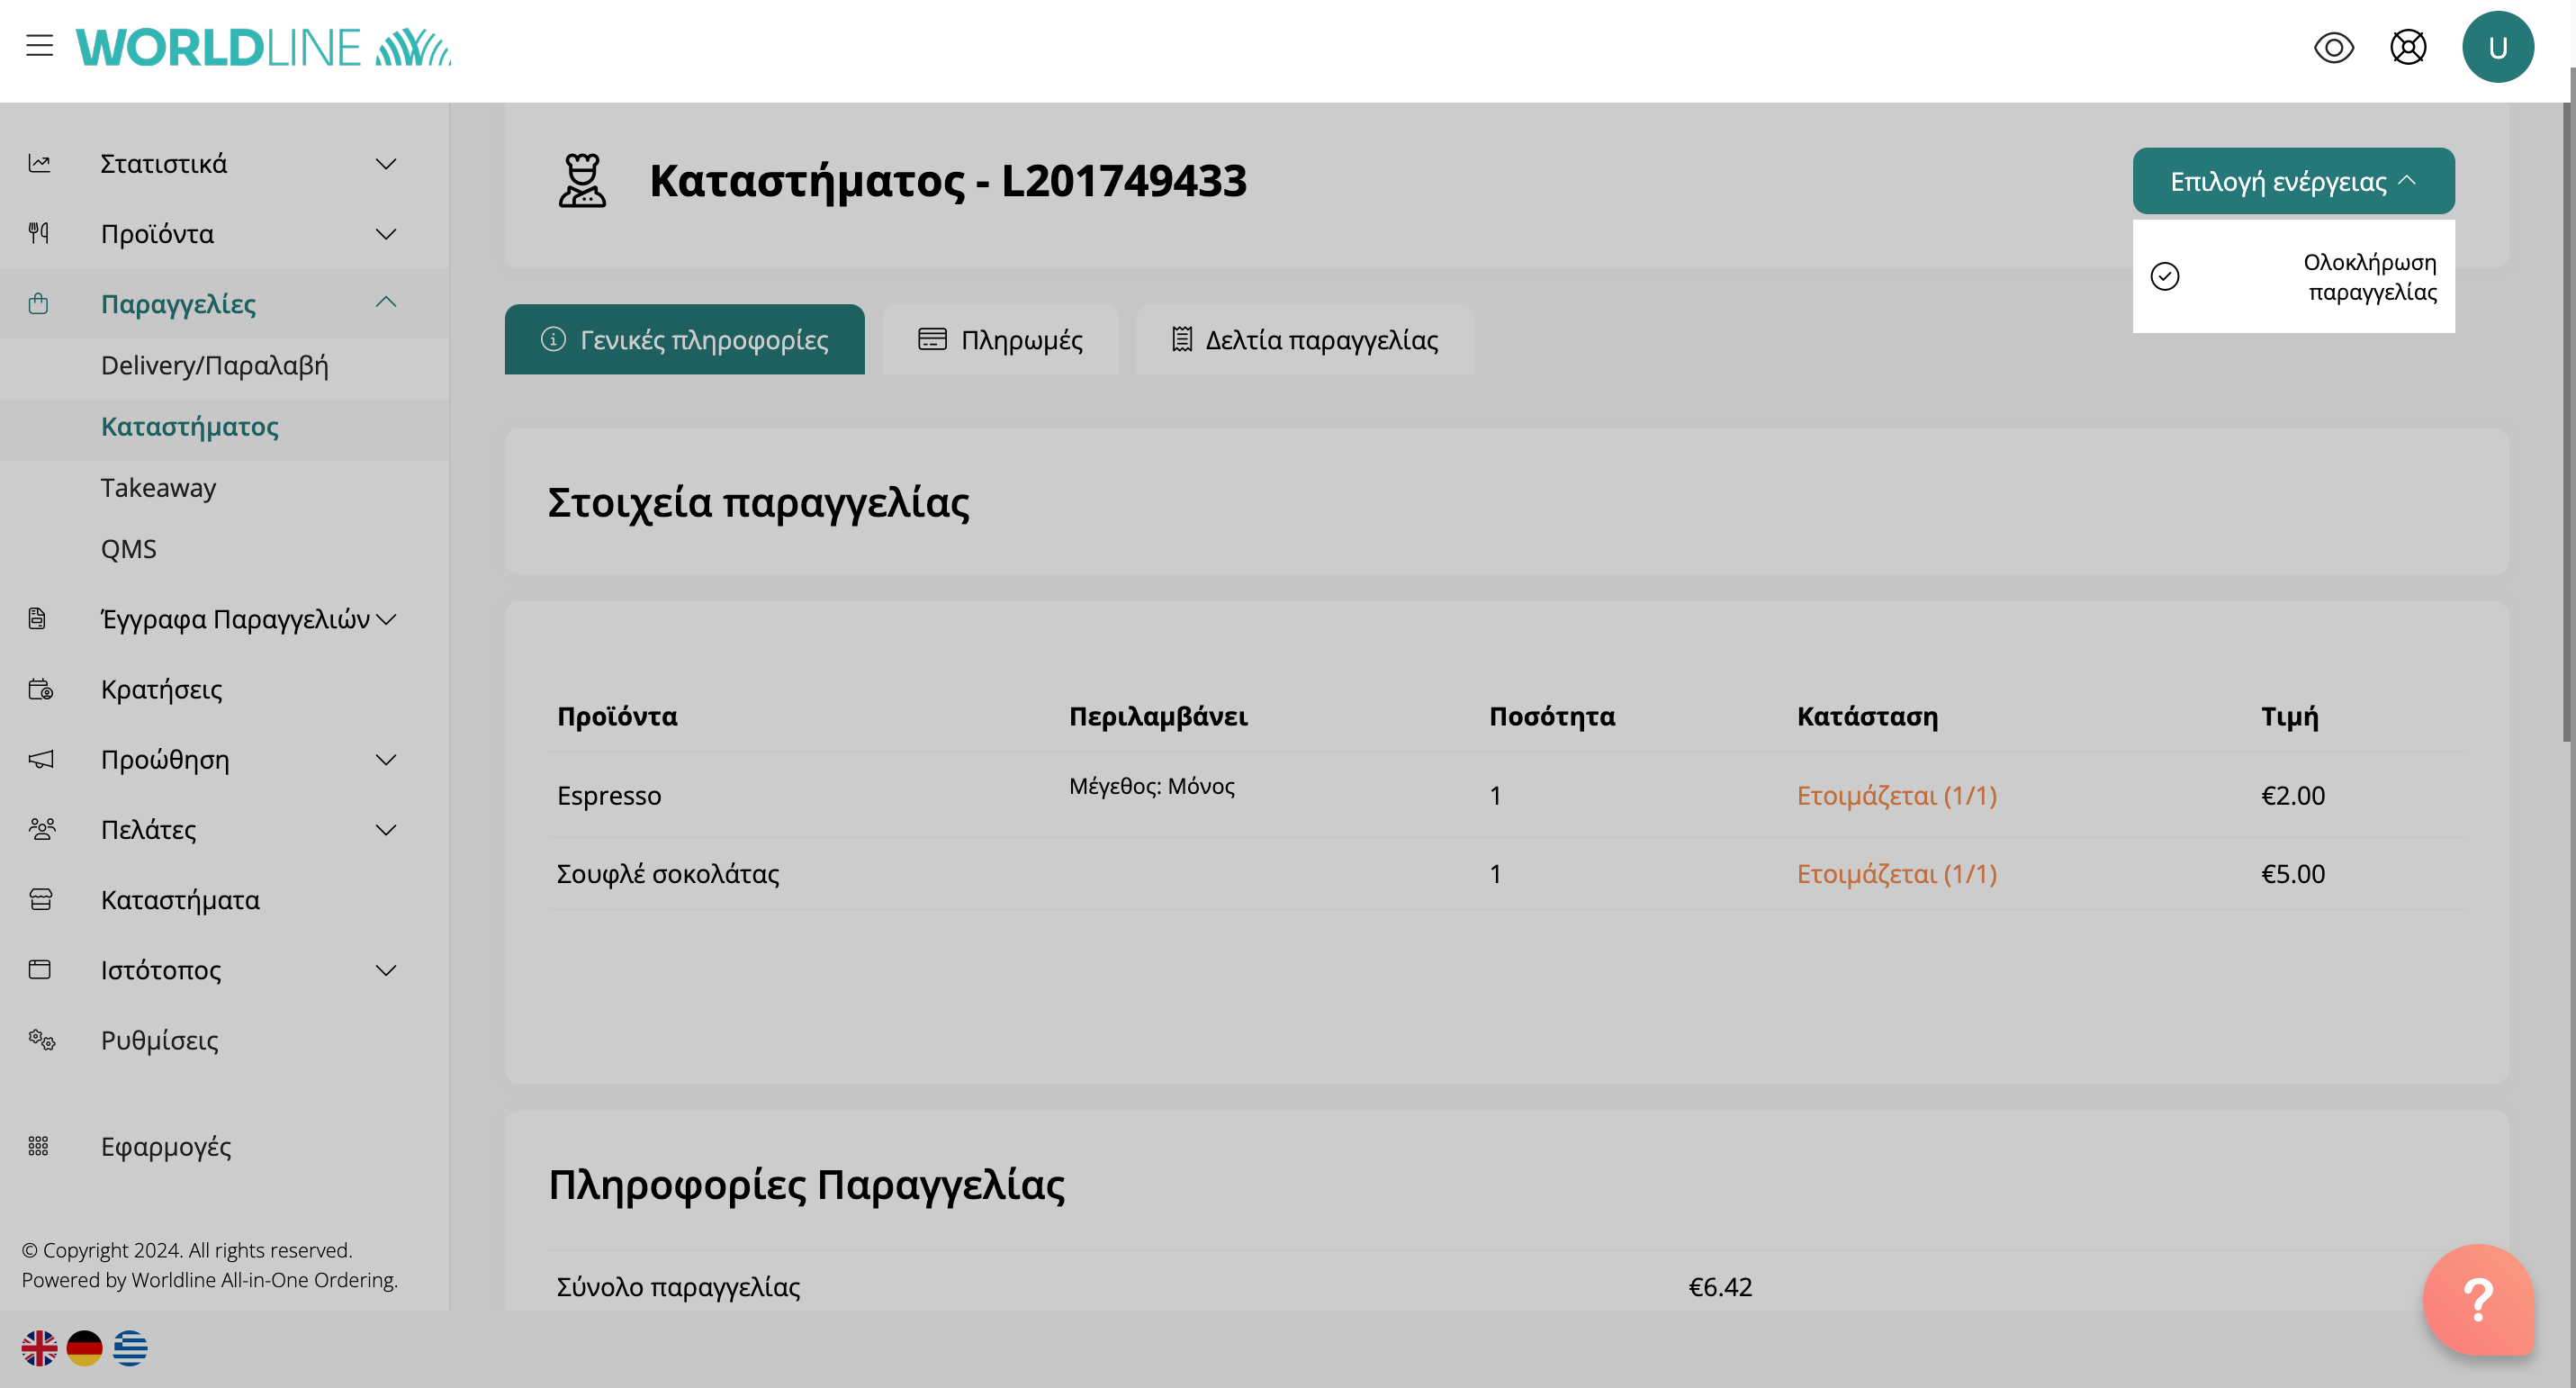Viewport: 2576px width, 1388px height.
Task: Switch to the Πληρωμές tab
Action: (1000, 340)
